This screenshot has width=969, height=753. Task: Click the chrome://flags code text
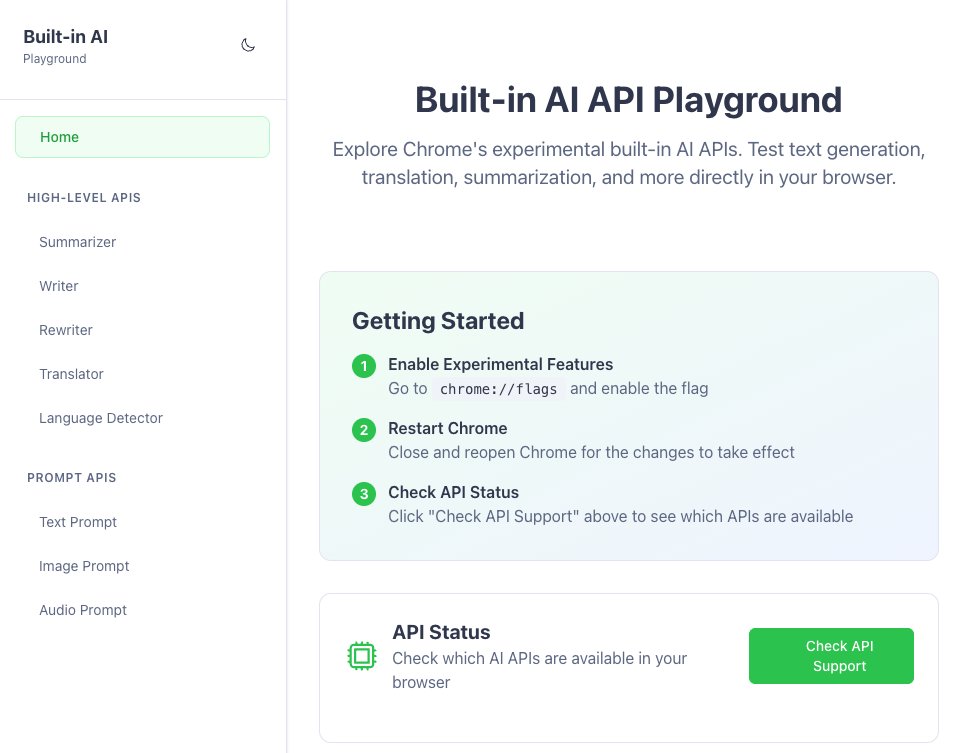[x=498, y=389]
